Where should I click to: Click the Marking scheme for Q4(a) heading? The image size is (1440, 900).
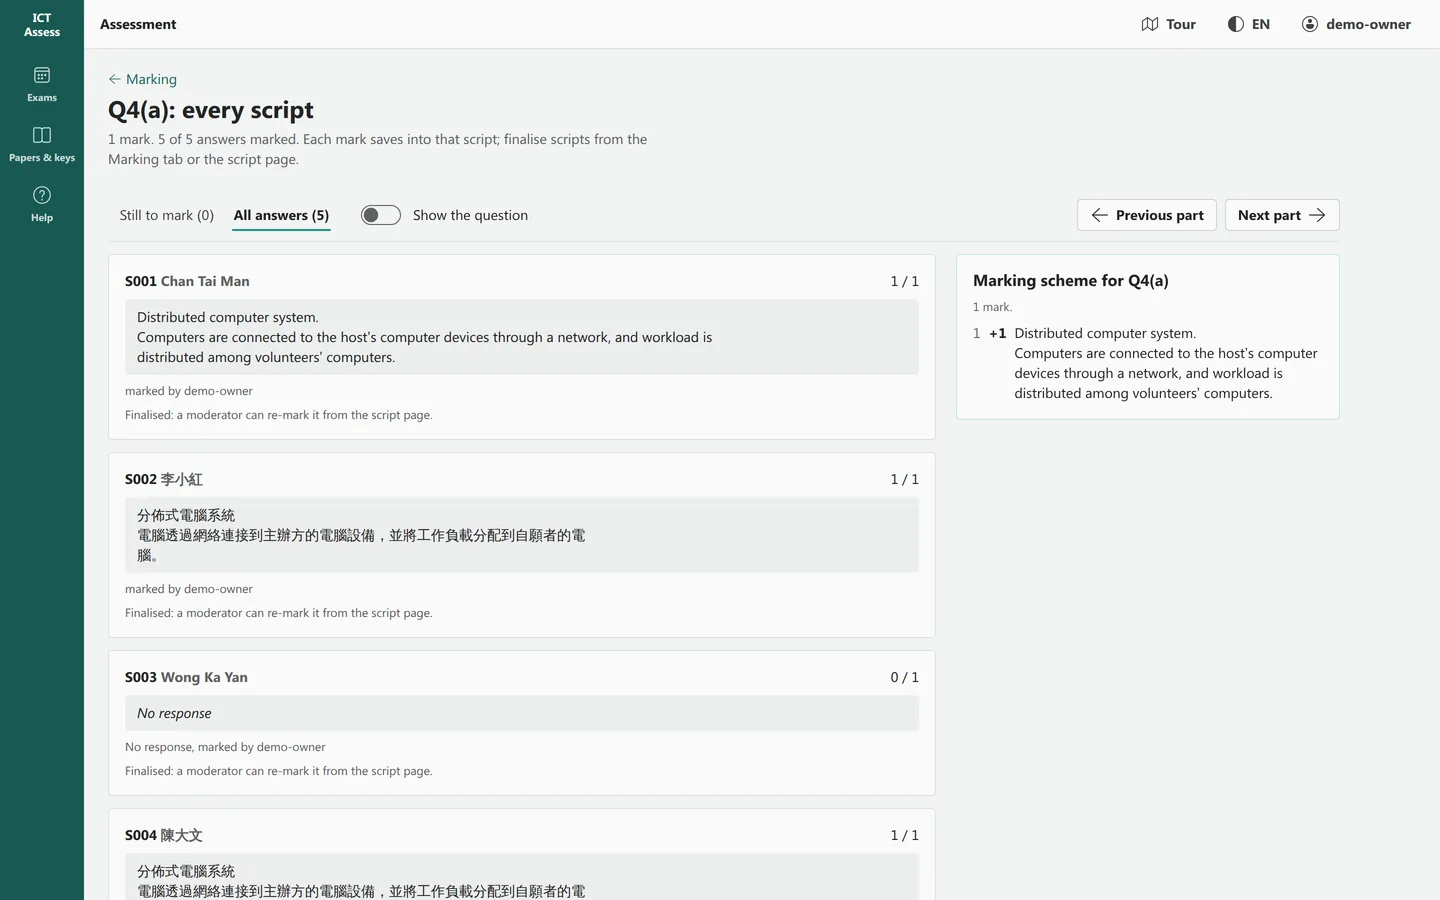coord(1070,281)
